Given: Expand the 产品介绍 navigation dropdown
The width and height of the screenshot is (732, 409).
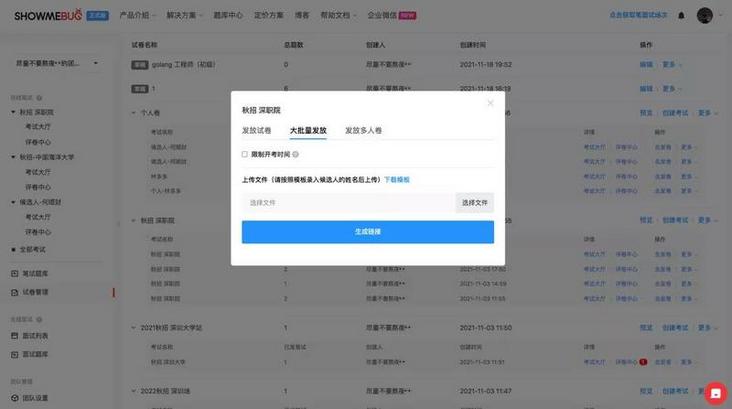Looking at the screenshot, I should [x=138, y=15].
